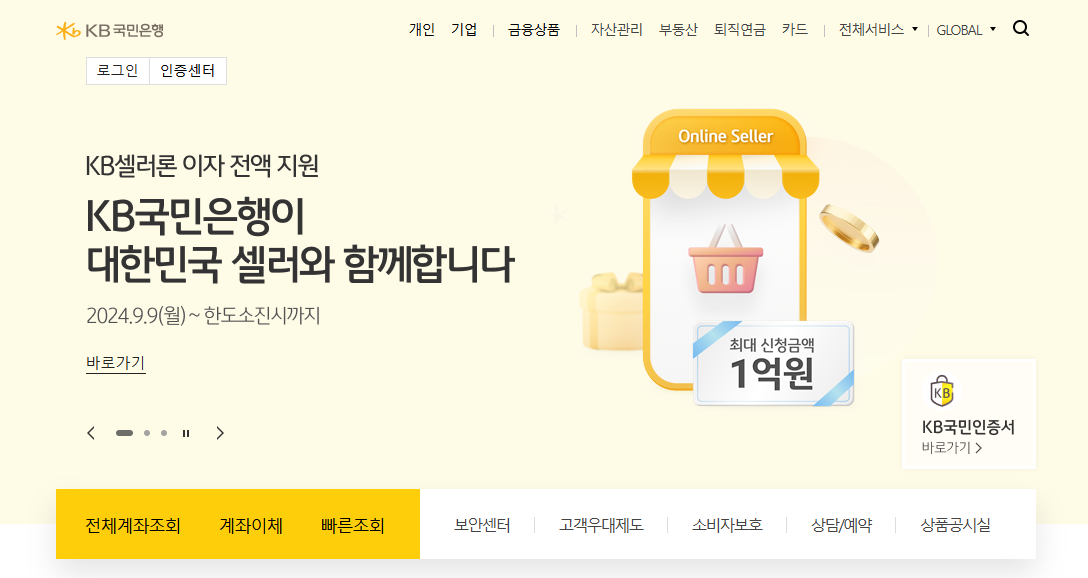Click the shopping basket illustration

coord(725,259)
